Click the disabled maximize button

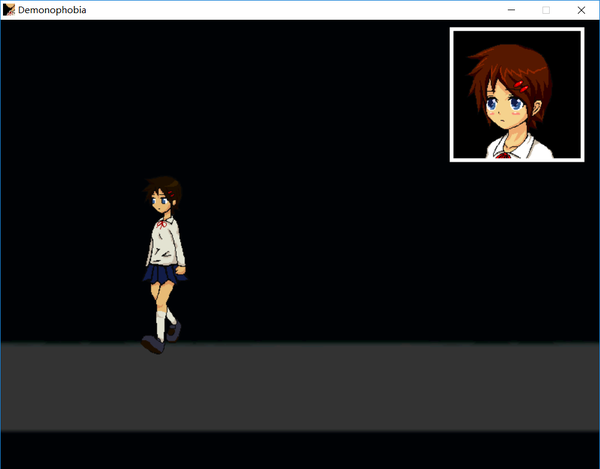click(x=546, y=10)
